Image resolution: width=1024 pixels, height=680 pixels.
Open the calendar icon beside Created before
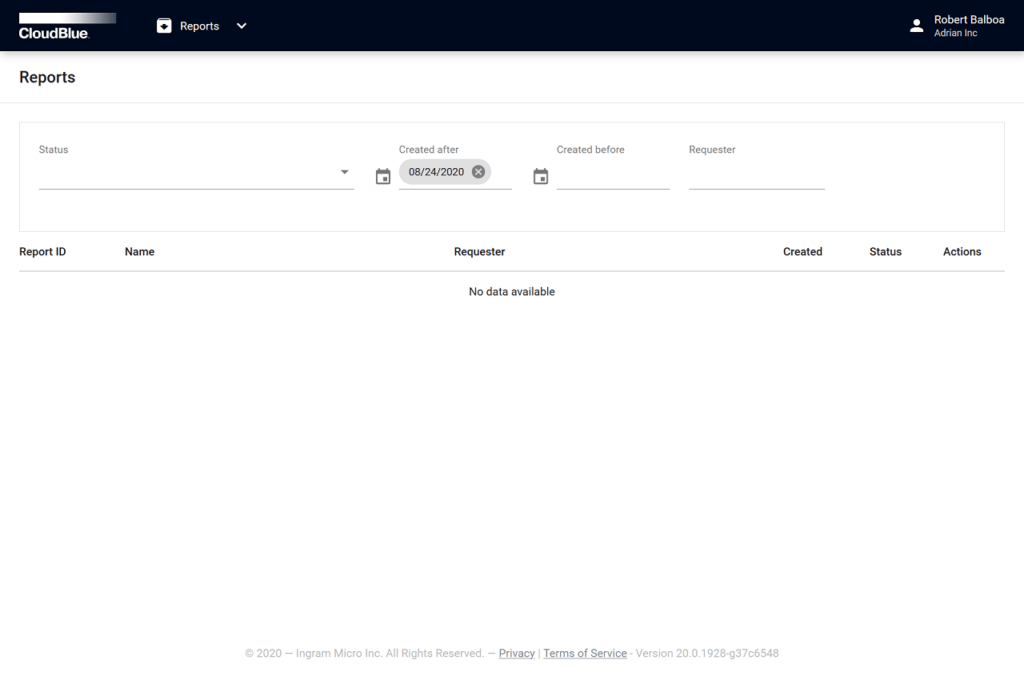coord(540,175)
